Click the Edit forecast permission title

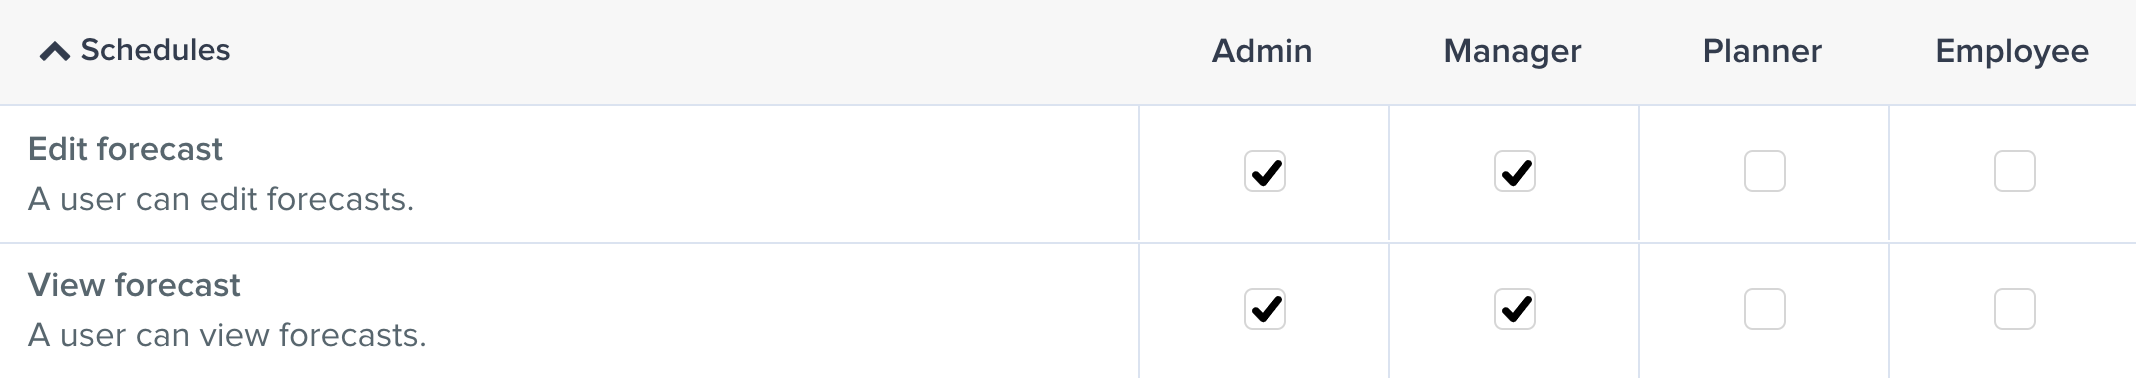tap(125, 149)
